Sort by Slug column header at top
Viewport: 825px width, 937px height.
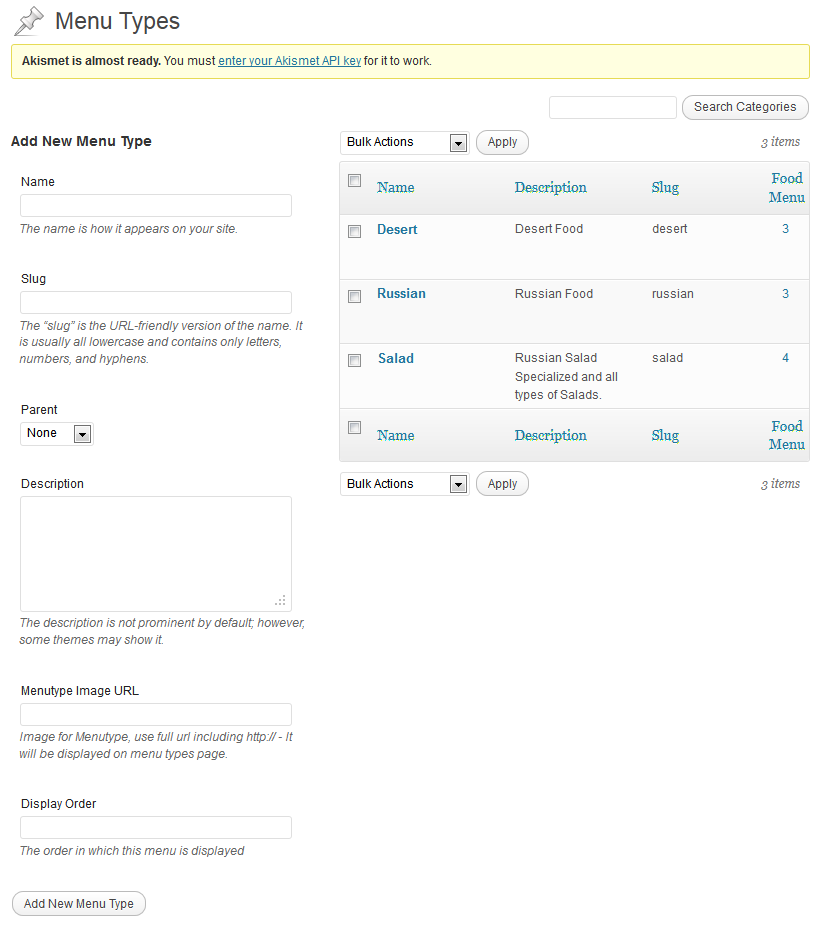pos(665,188)
